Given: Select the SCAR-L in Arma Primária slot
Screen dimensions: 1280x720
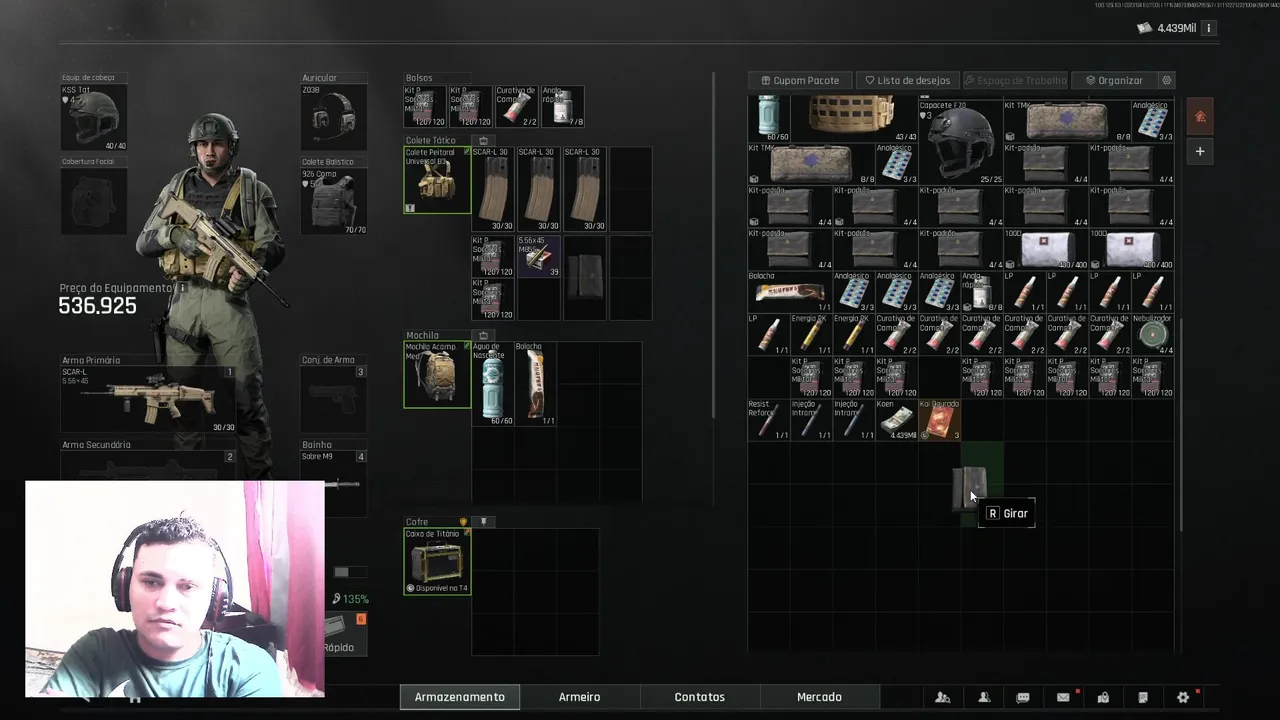Looking at the screenshot, I should (x=148, y=399).
